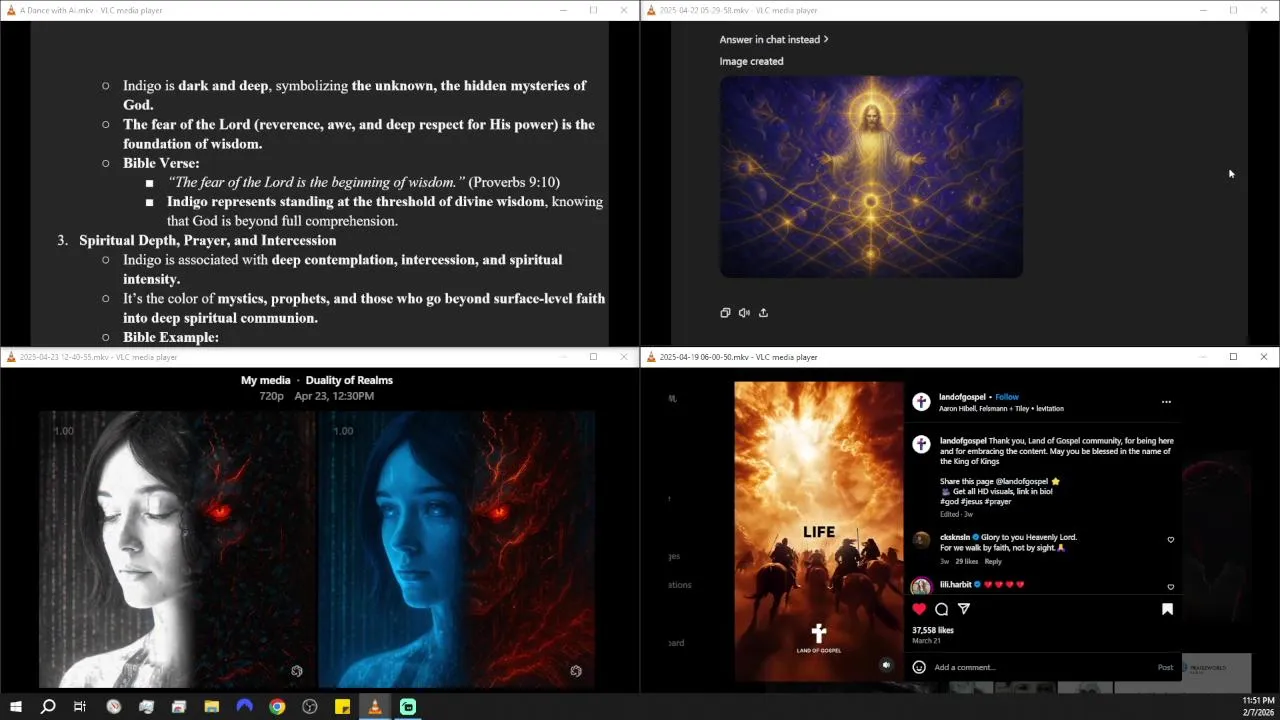
Task: Click the cksknsln profile avatar
Action: [x=921, y=540]
